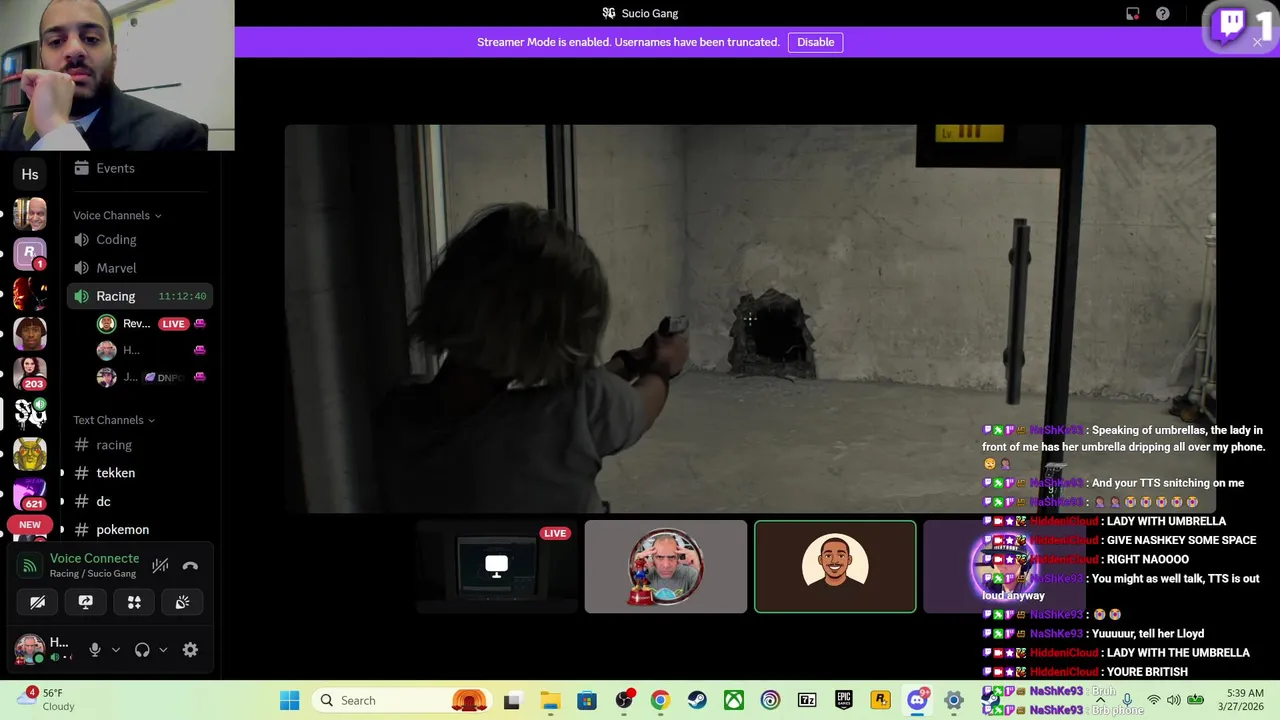Viewport: 1280px width, 720px height.
Task: Open the server showing 621 notifications
Action: tap(30, 494)
